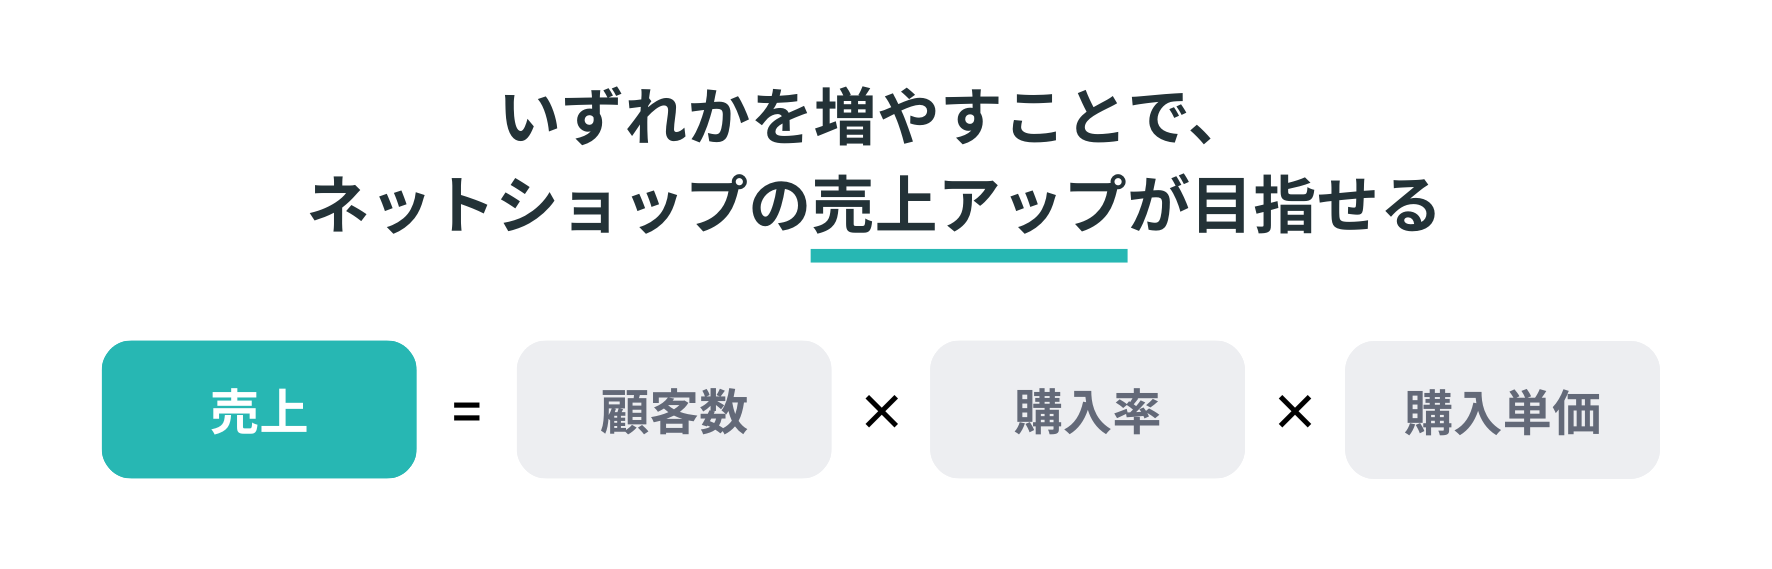Viewport: 1772px width, 569px height.
Task: Click the × between 顧客数 and 購入率
Action: click(x=881, y=411)
